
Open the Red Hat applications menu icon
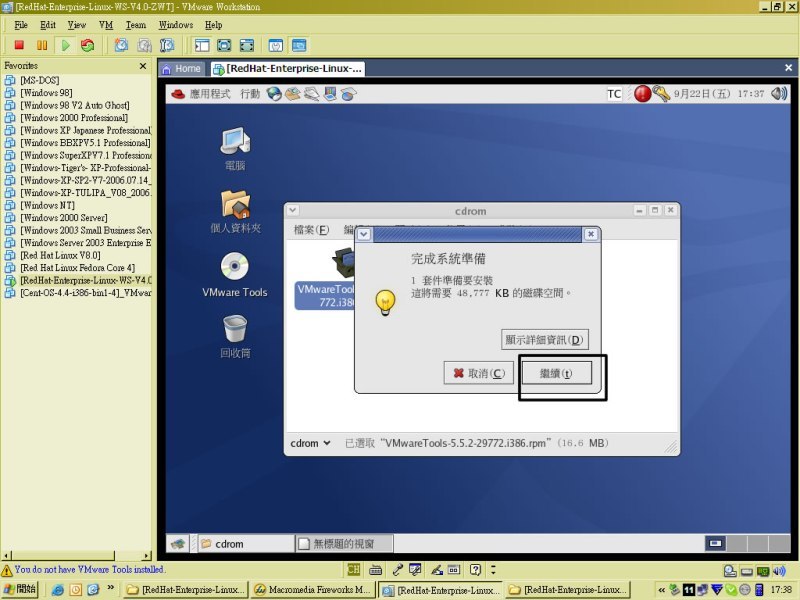pyautogui.click(x=178, y=94)
